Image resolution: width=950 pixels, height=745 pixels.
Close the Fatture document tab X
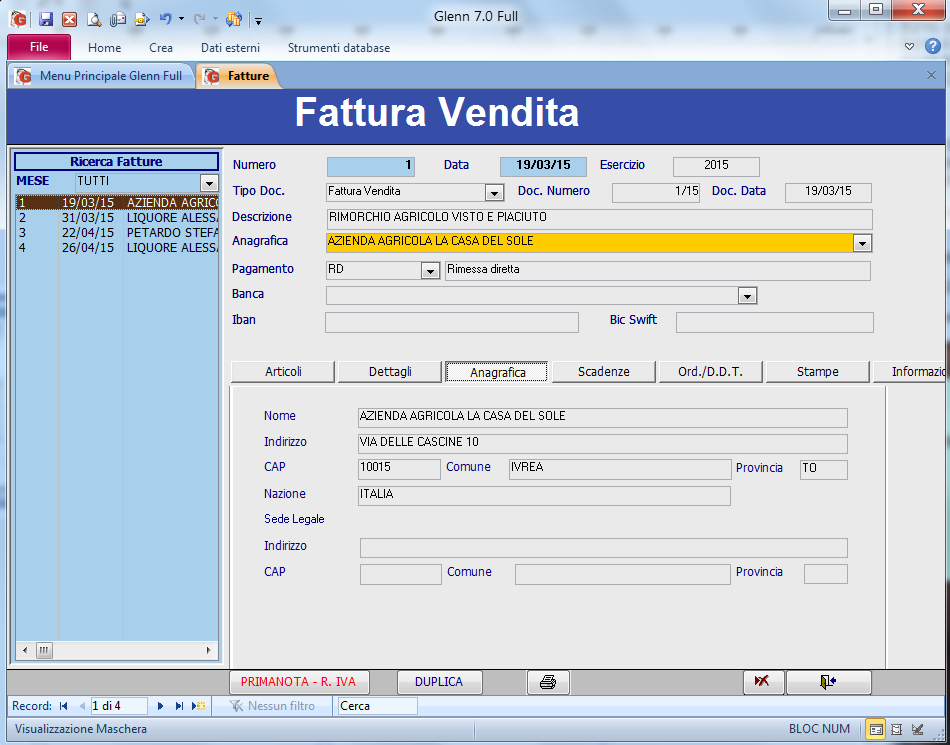(x=931, y=75)
